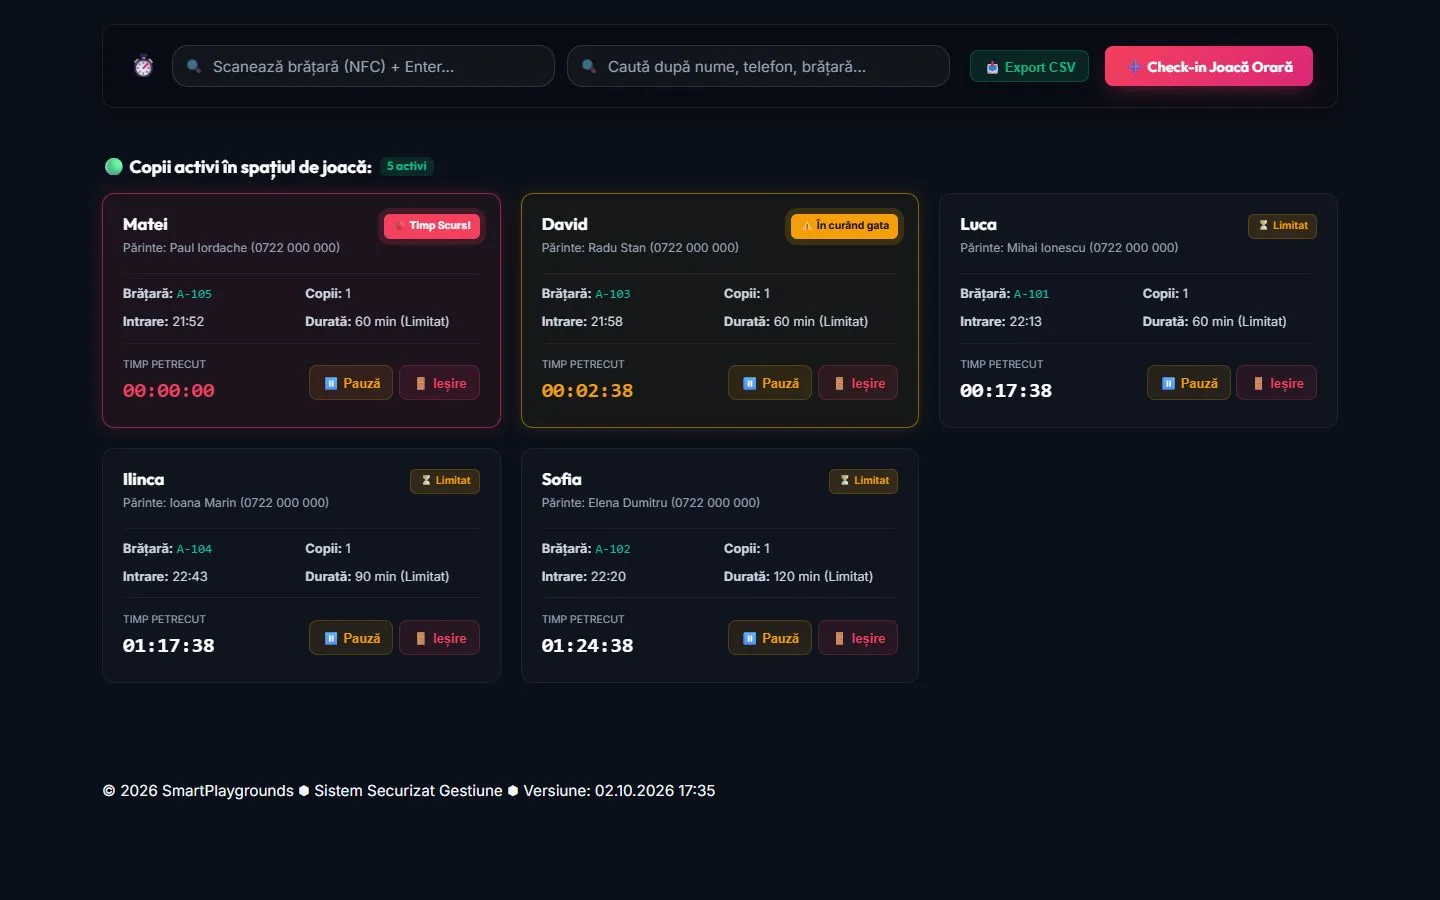Pause Matei's session
This screenshot has width=1440, height=900.
point(351,383)
